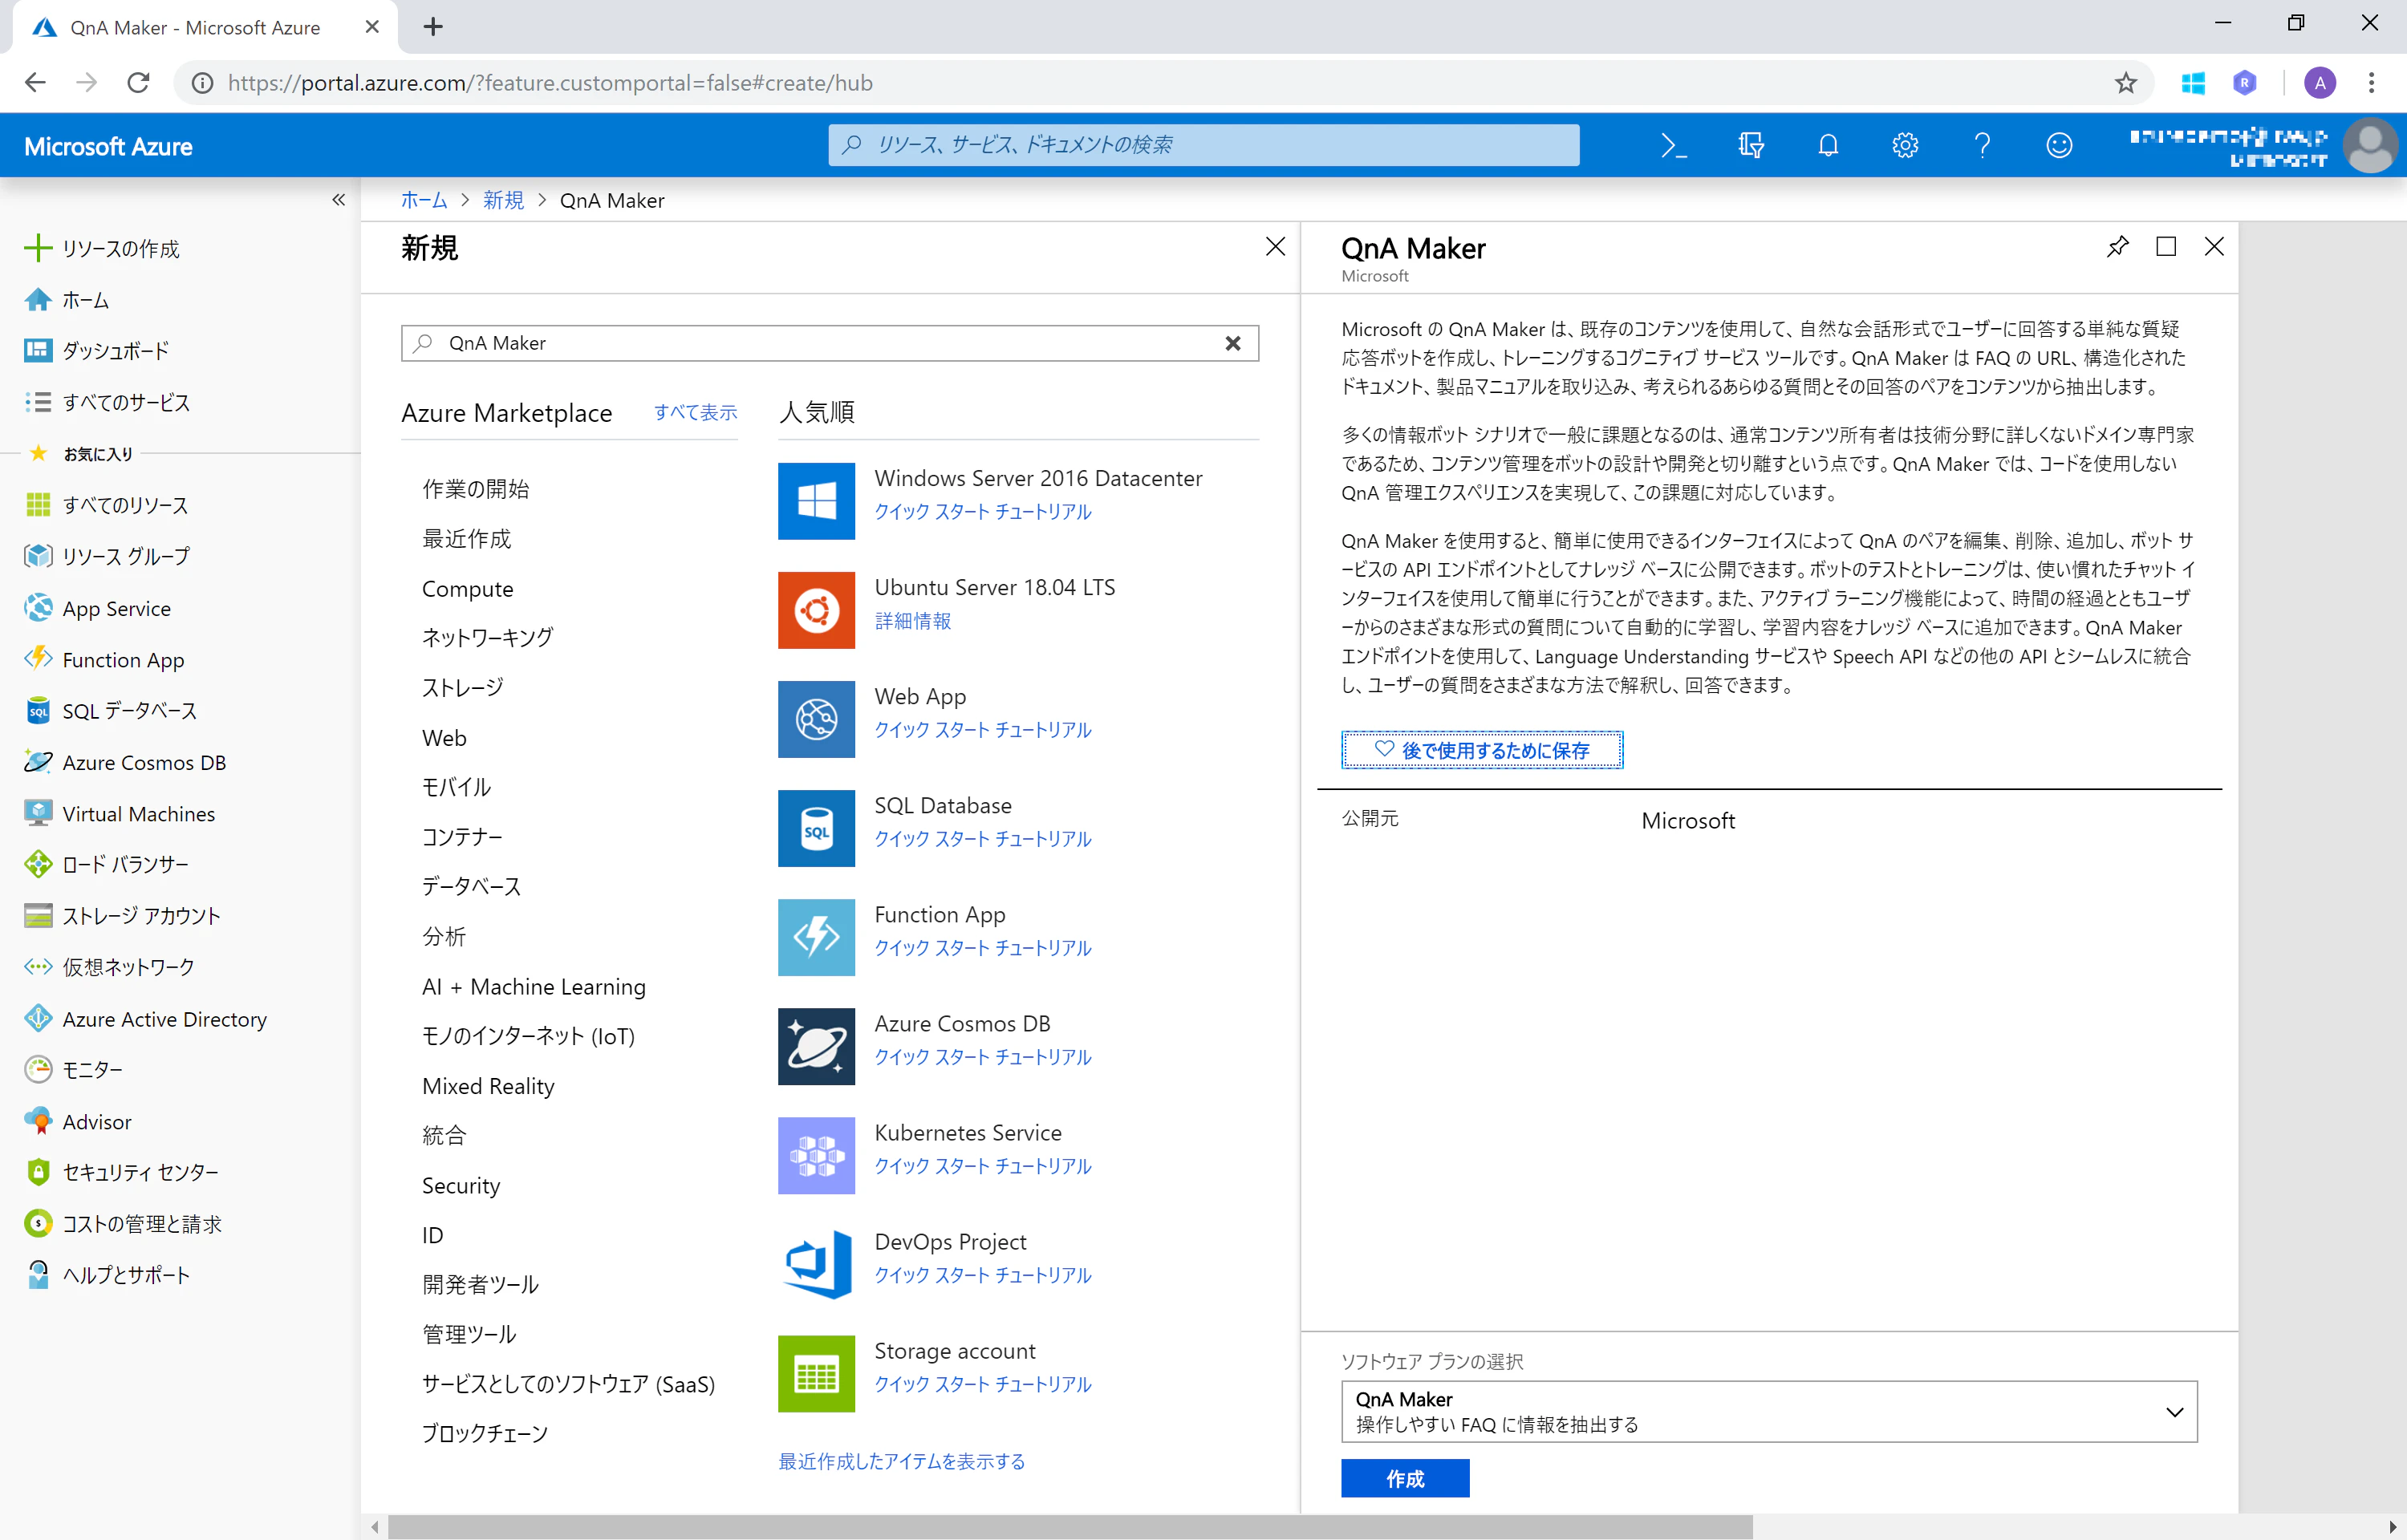Pin the QnA Maker blade

pyautogui.click(x=2117, y=246)
